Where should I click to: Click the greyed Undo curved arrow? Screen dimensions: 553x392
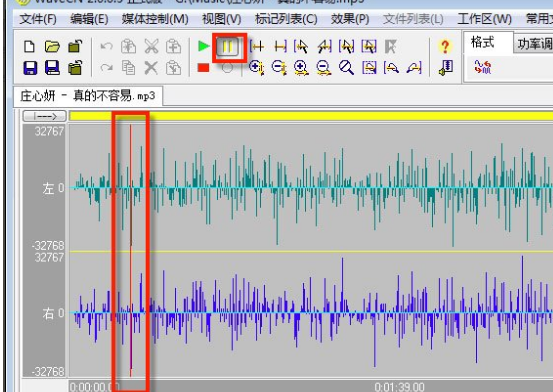click(x=106, y=47)
